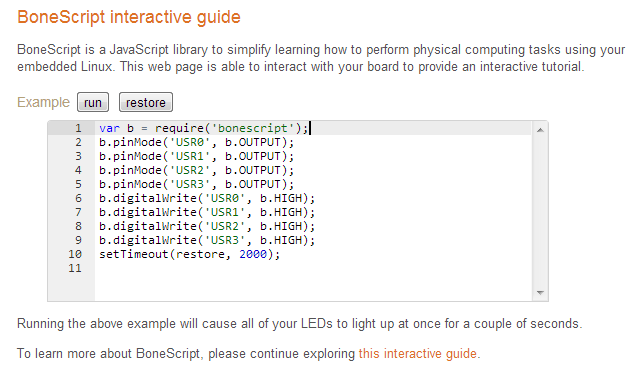
Task: Click the digitalWrite 'USR3' line
Action: (207, 240)
